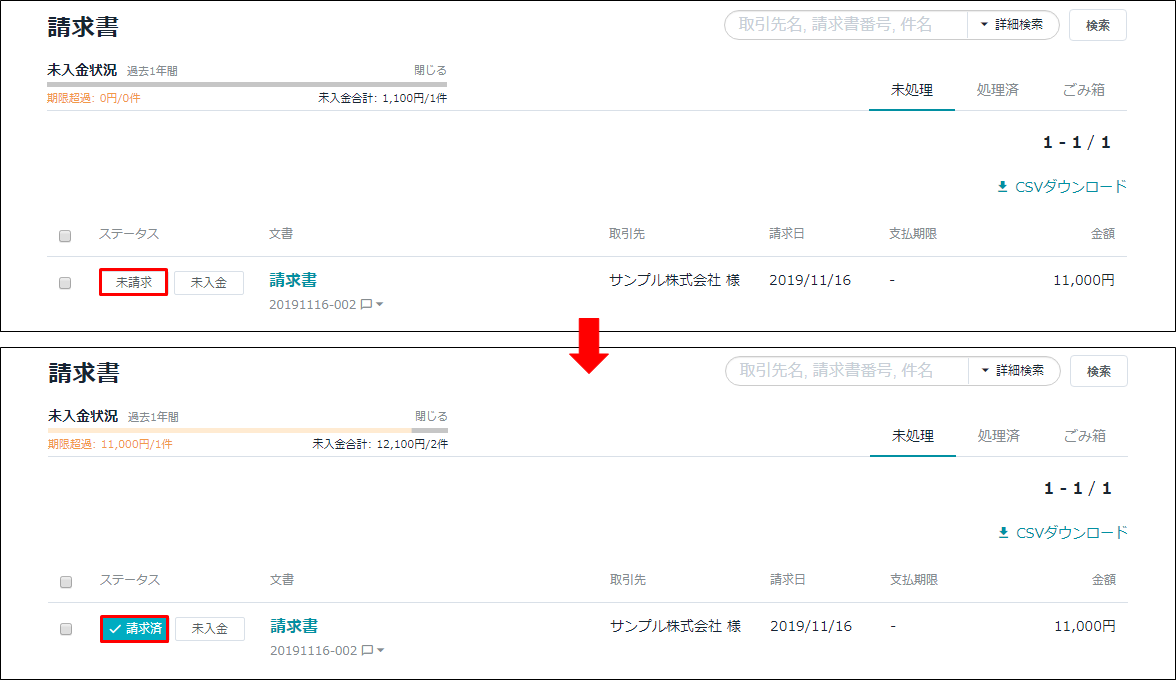Expand the caret beside 20191116-002 in the 未請求 row
Viewport: 1176px width, 680px height.
click(x=380, y=305)
